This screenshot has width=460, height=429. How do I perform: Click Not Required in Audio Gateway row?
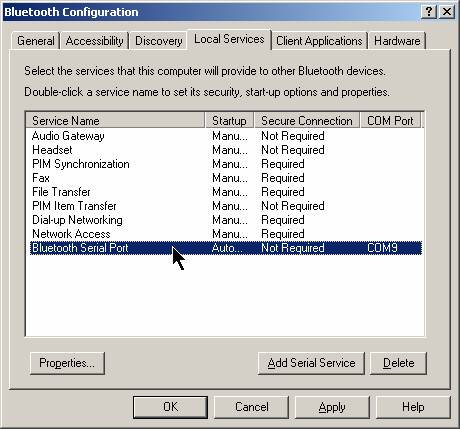point(293,136)
